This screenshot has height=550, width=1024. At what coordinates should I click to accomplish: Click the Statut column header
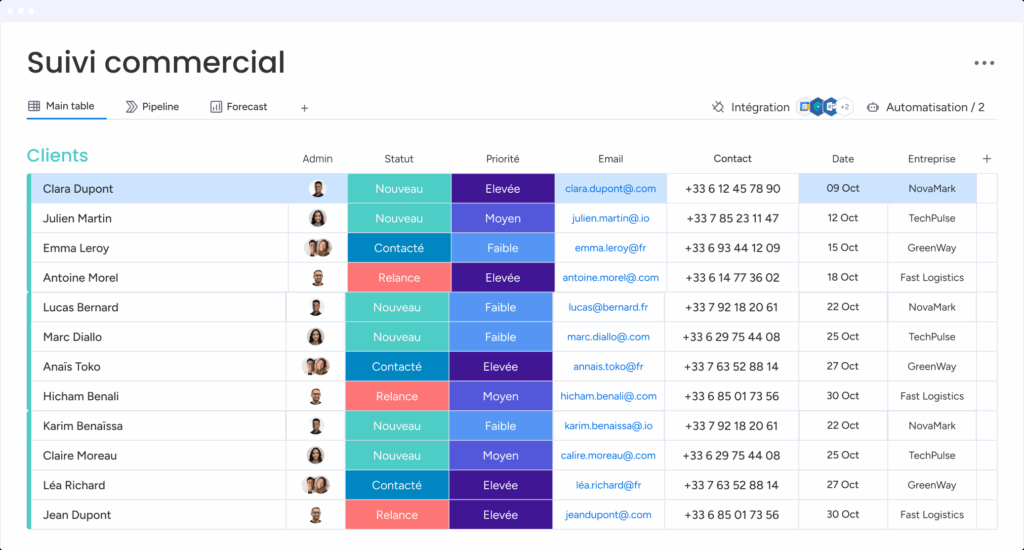click(399, 159)
